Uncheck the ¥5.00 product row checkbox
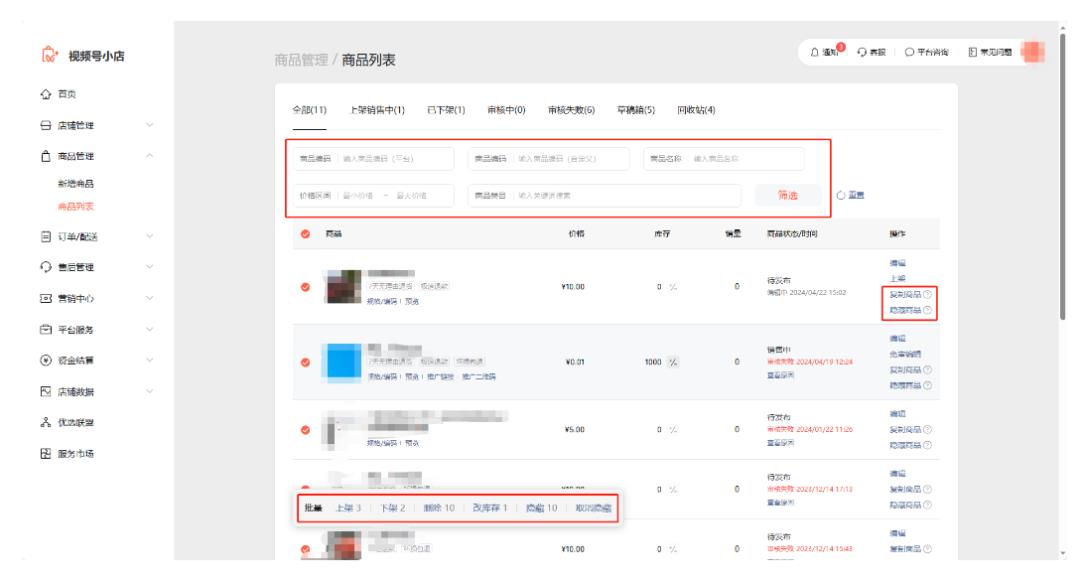The image size is (1080, 583). pos(304,430)
